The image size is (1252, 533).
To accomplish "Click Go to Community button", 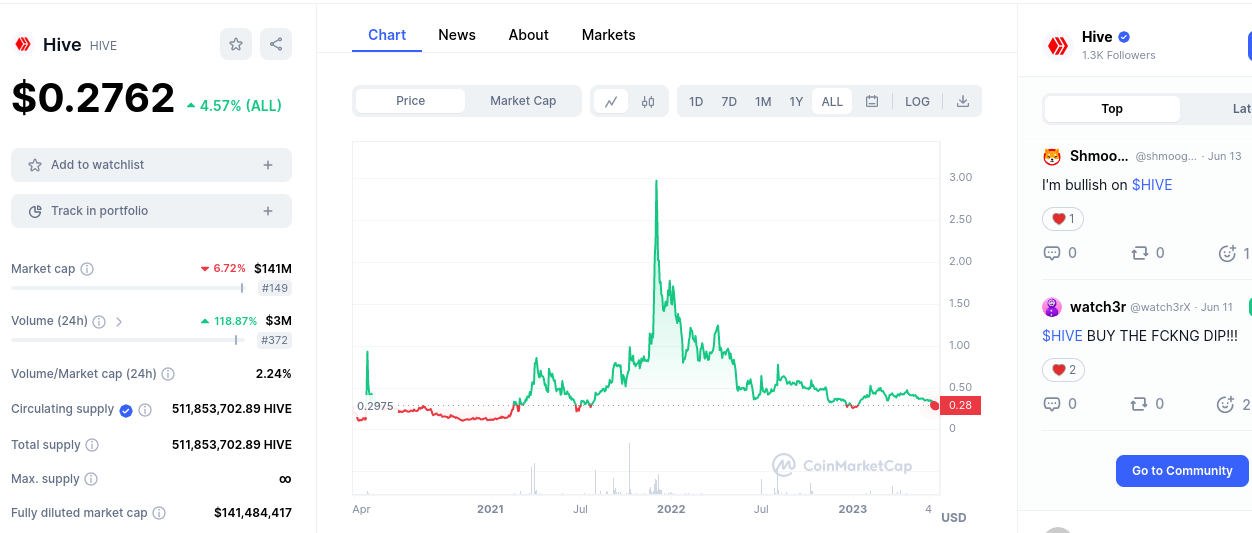I will [x=1182, y=471].
